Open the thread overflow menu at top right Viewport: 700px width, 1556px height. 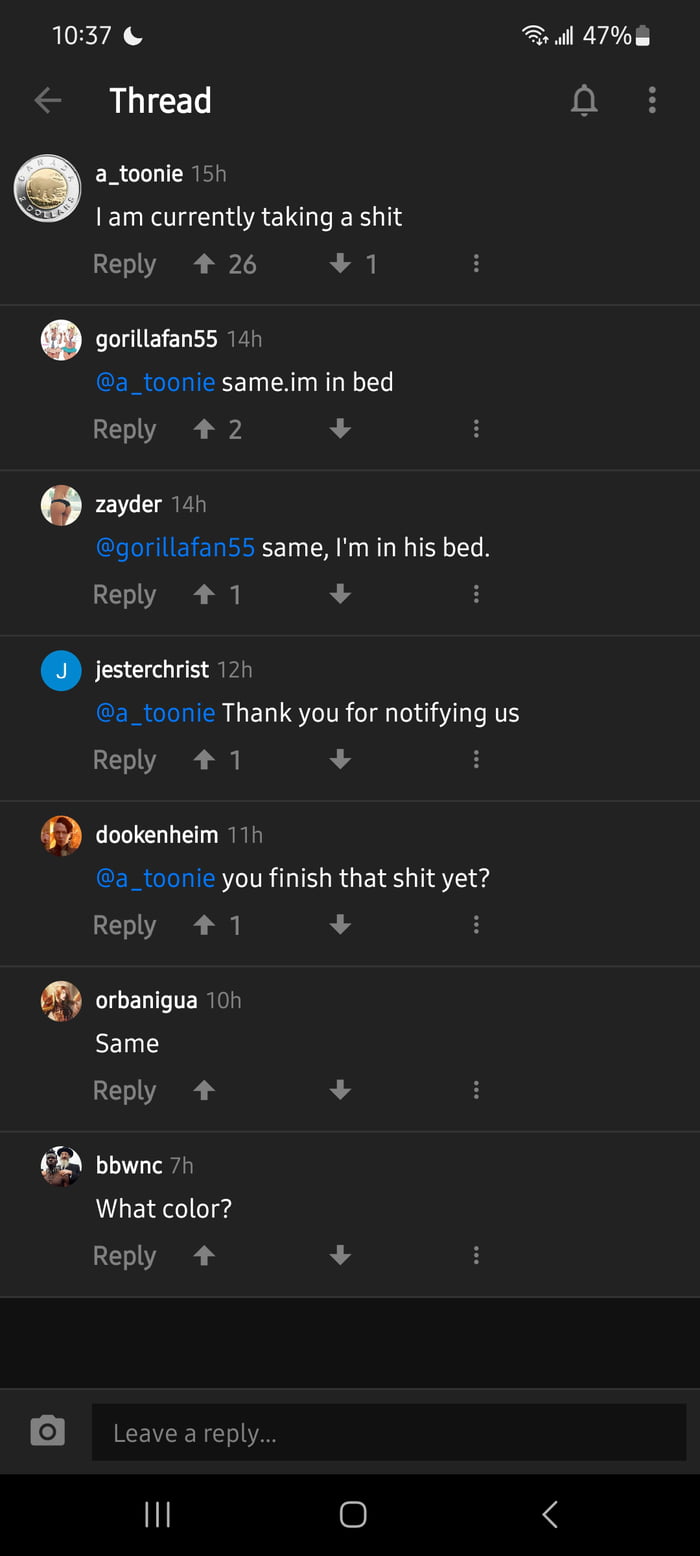pos(652,100)
